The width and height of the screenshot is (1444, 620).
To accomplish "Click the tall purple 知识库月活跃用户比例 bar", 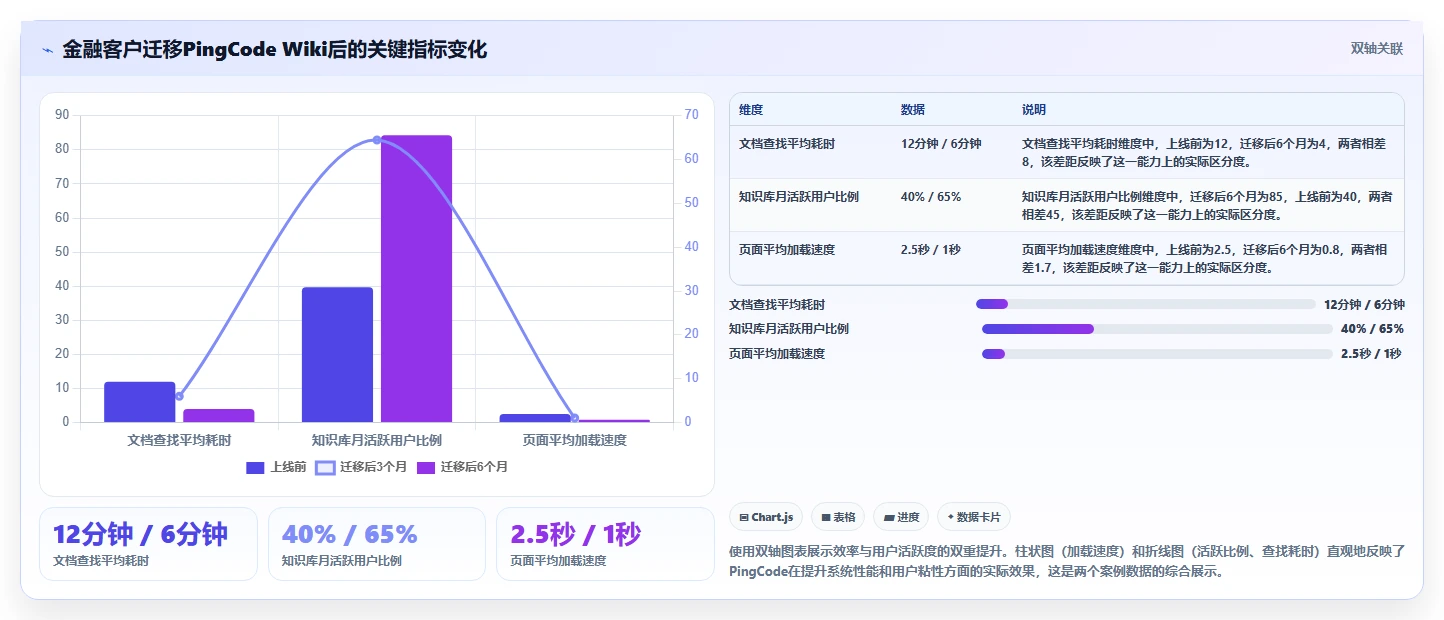I will point(416,278).
